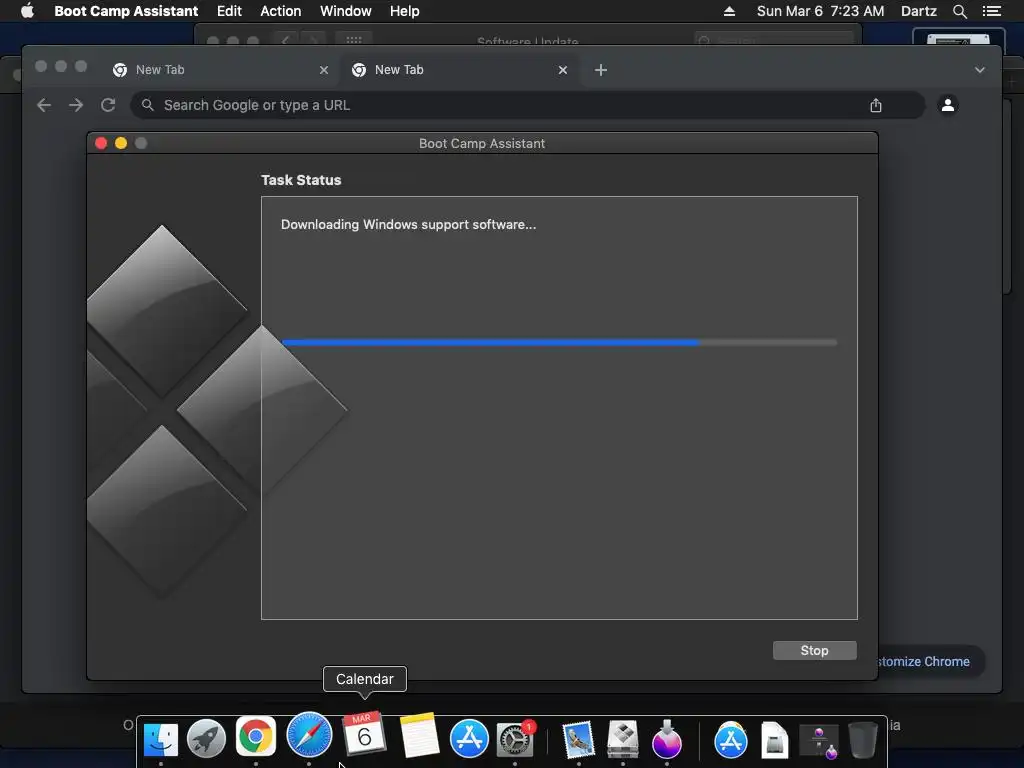Close the second Chrome New Tab
Image resolution: width=1024 pixels, height=768 pixels.
563,70
